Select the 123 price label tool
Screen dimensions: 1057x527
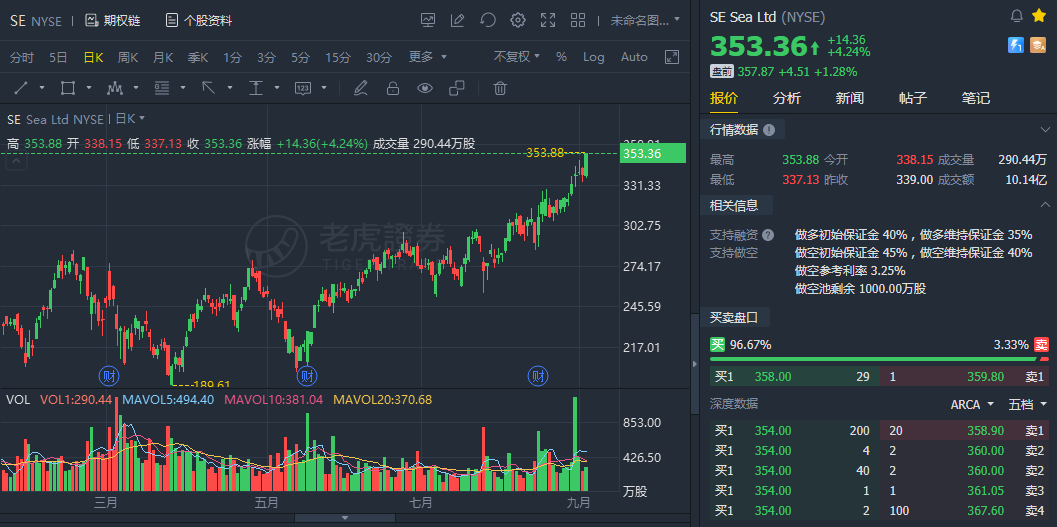(303, 88)
